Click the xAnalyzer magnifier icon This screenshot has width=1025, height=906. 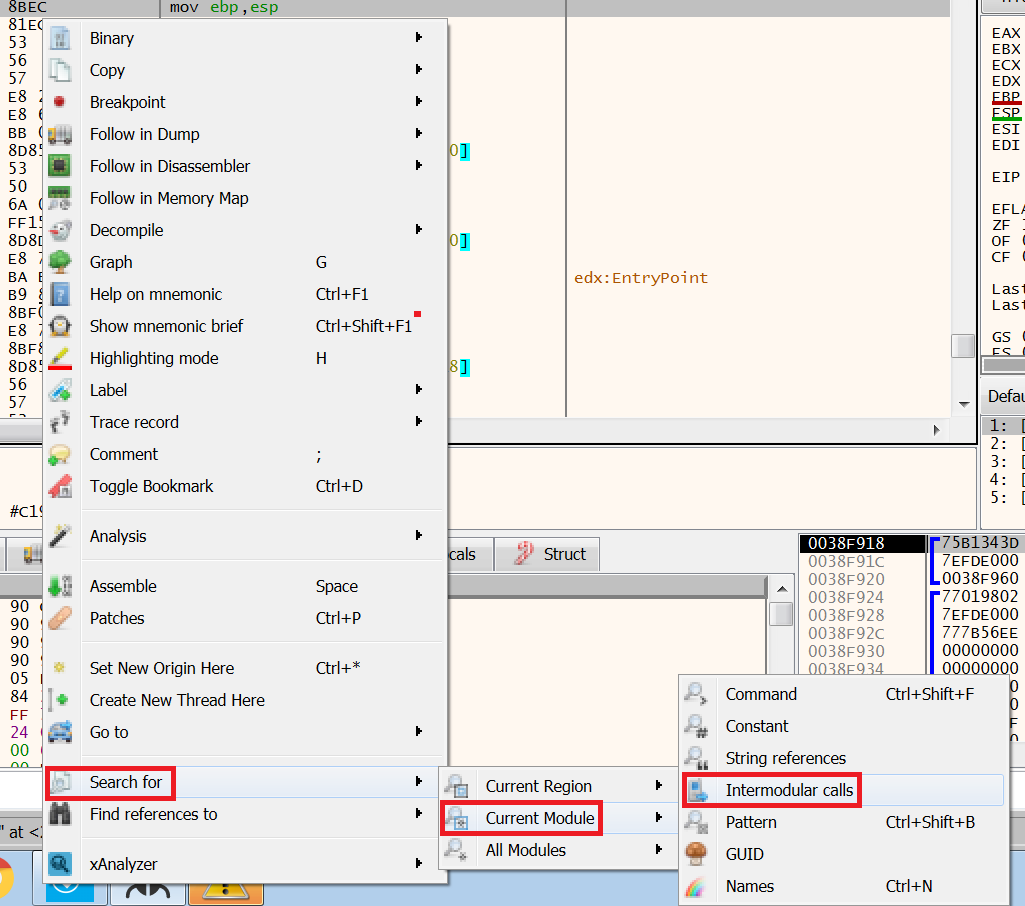pyautogui.click(x=60, y=860)
